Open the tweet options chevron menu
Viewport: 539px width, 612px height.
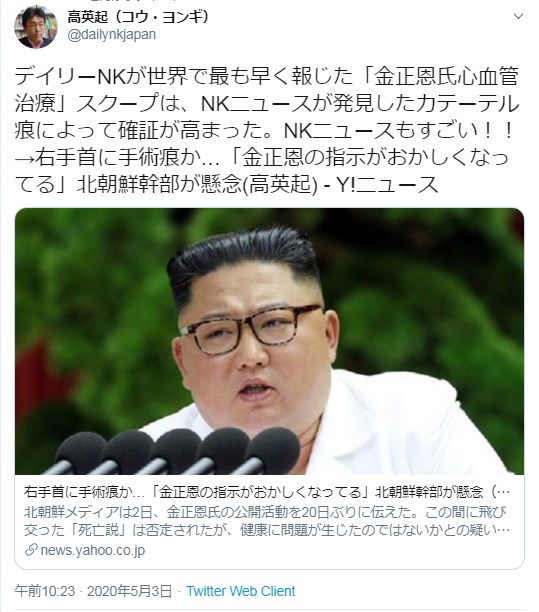pyautogui.click(x=518, y=16)
